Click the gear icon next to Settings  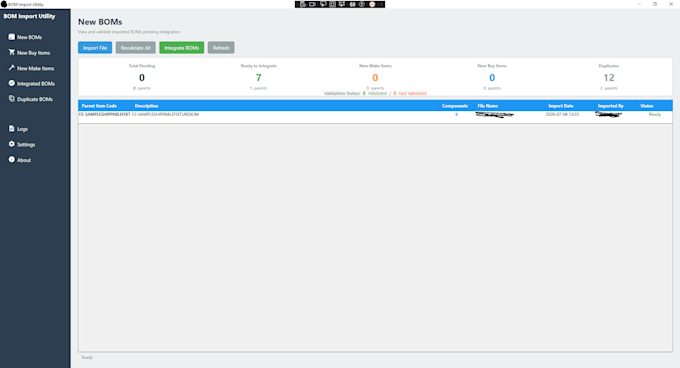tap(12, 144)
